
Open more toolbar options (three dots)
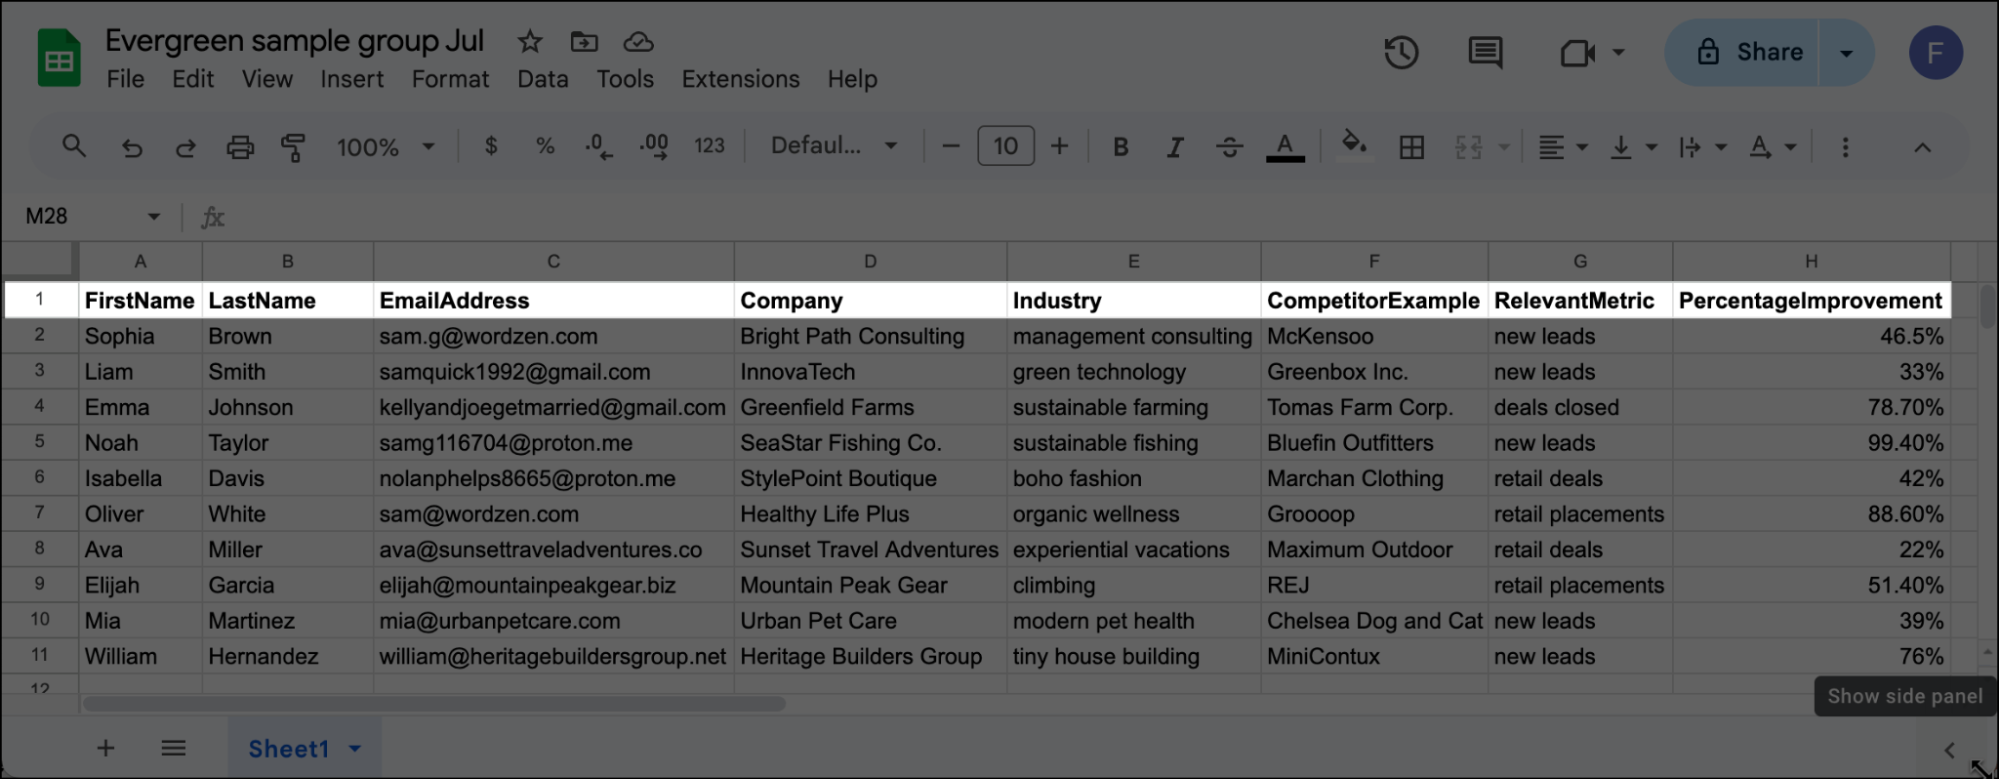tap(1845, 147)
